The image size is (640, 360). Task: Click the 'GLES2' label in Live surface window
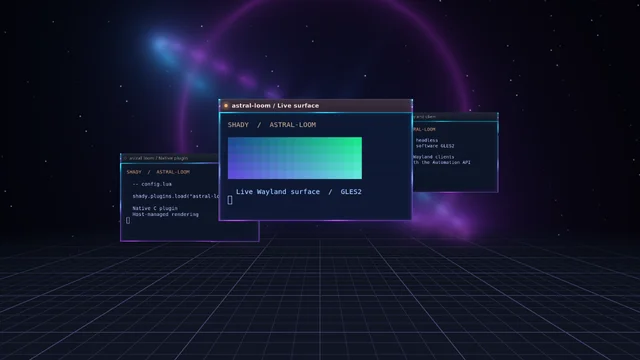[351, 192]
